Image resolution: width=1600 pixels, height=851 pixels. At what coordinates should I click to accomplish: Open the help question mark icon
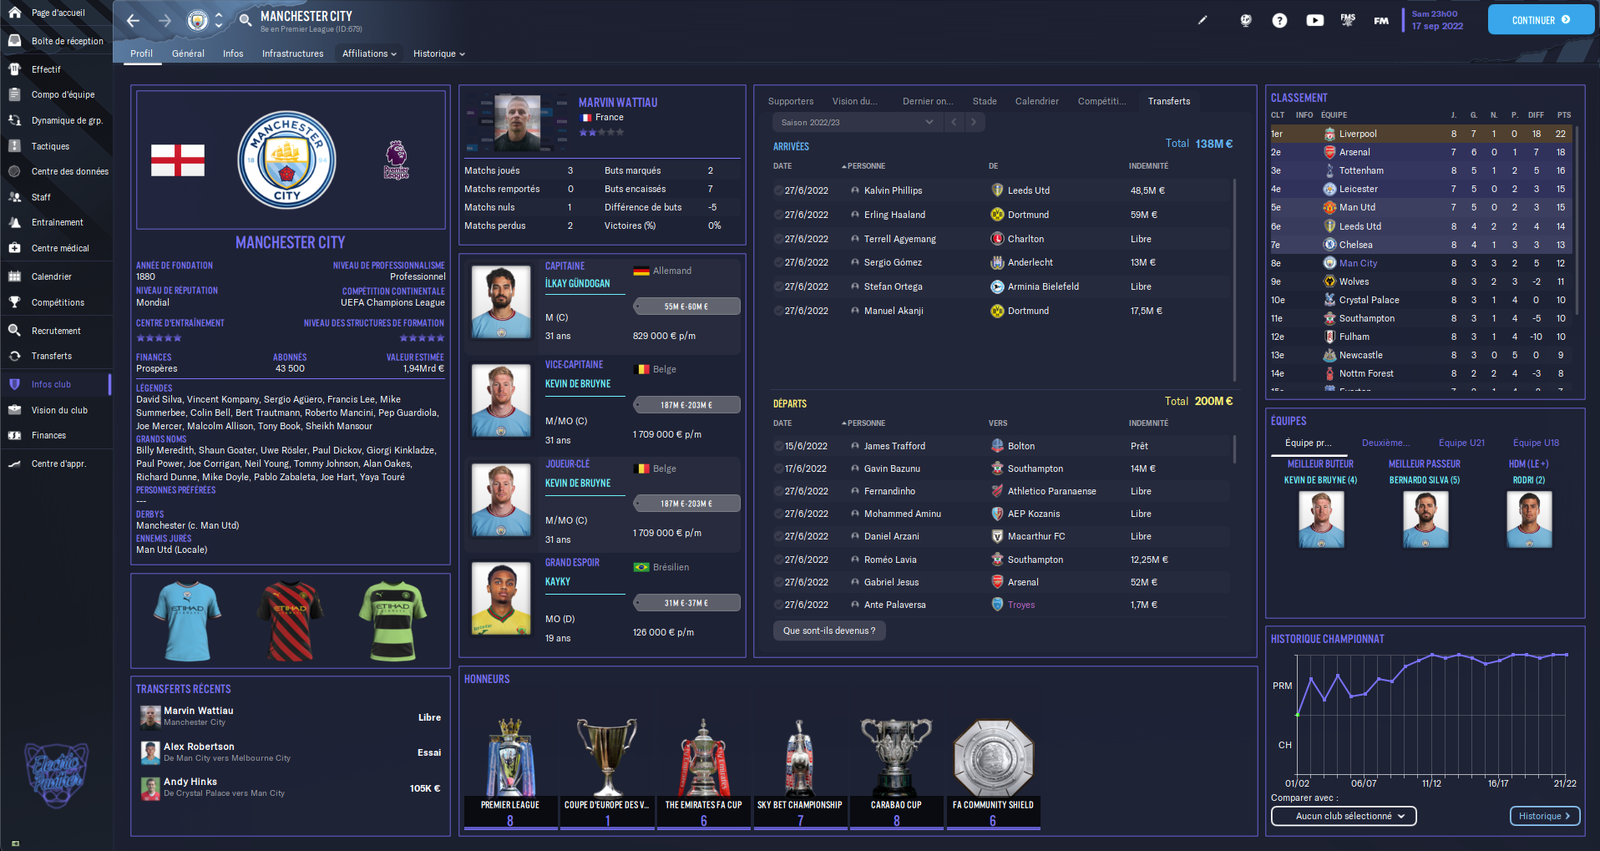click(x=1279, y=20)
